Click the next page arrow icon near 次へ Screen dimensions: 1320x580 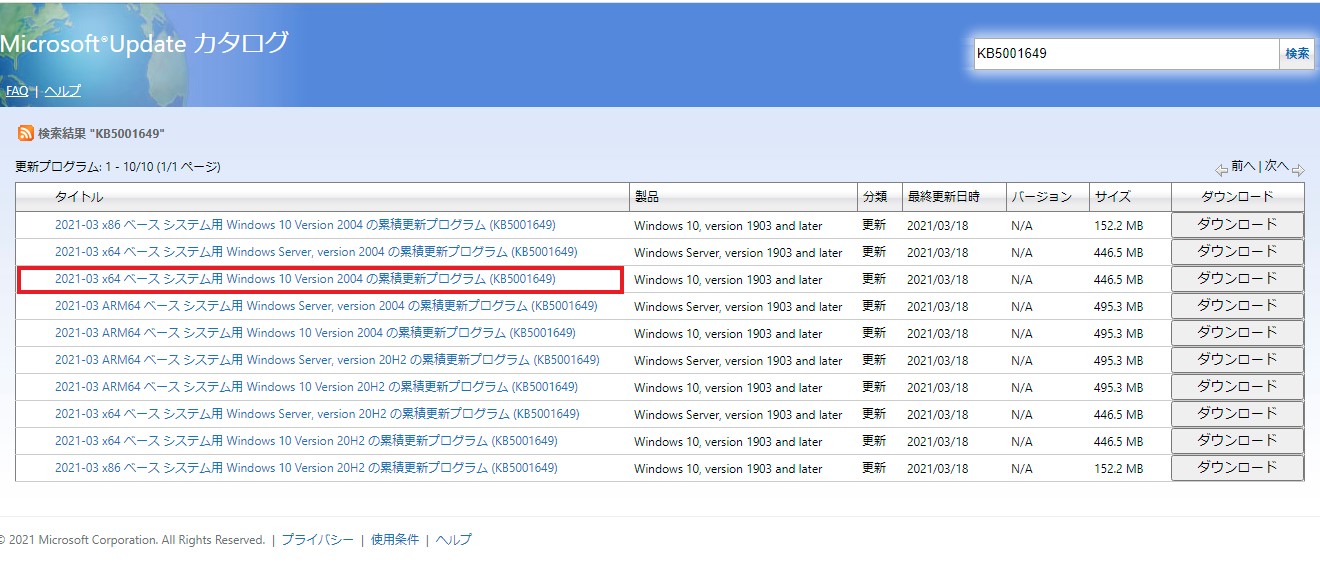click(x=1298, y=170)
